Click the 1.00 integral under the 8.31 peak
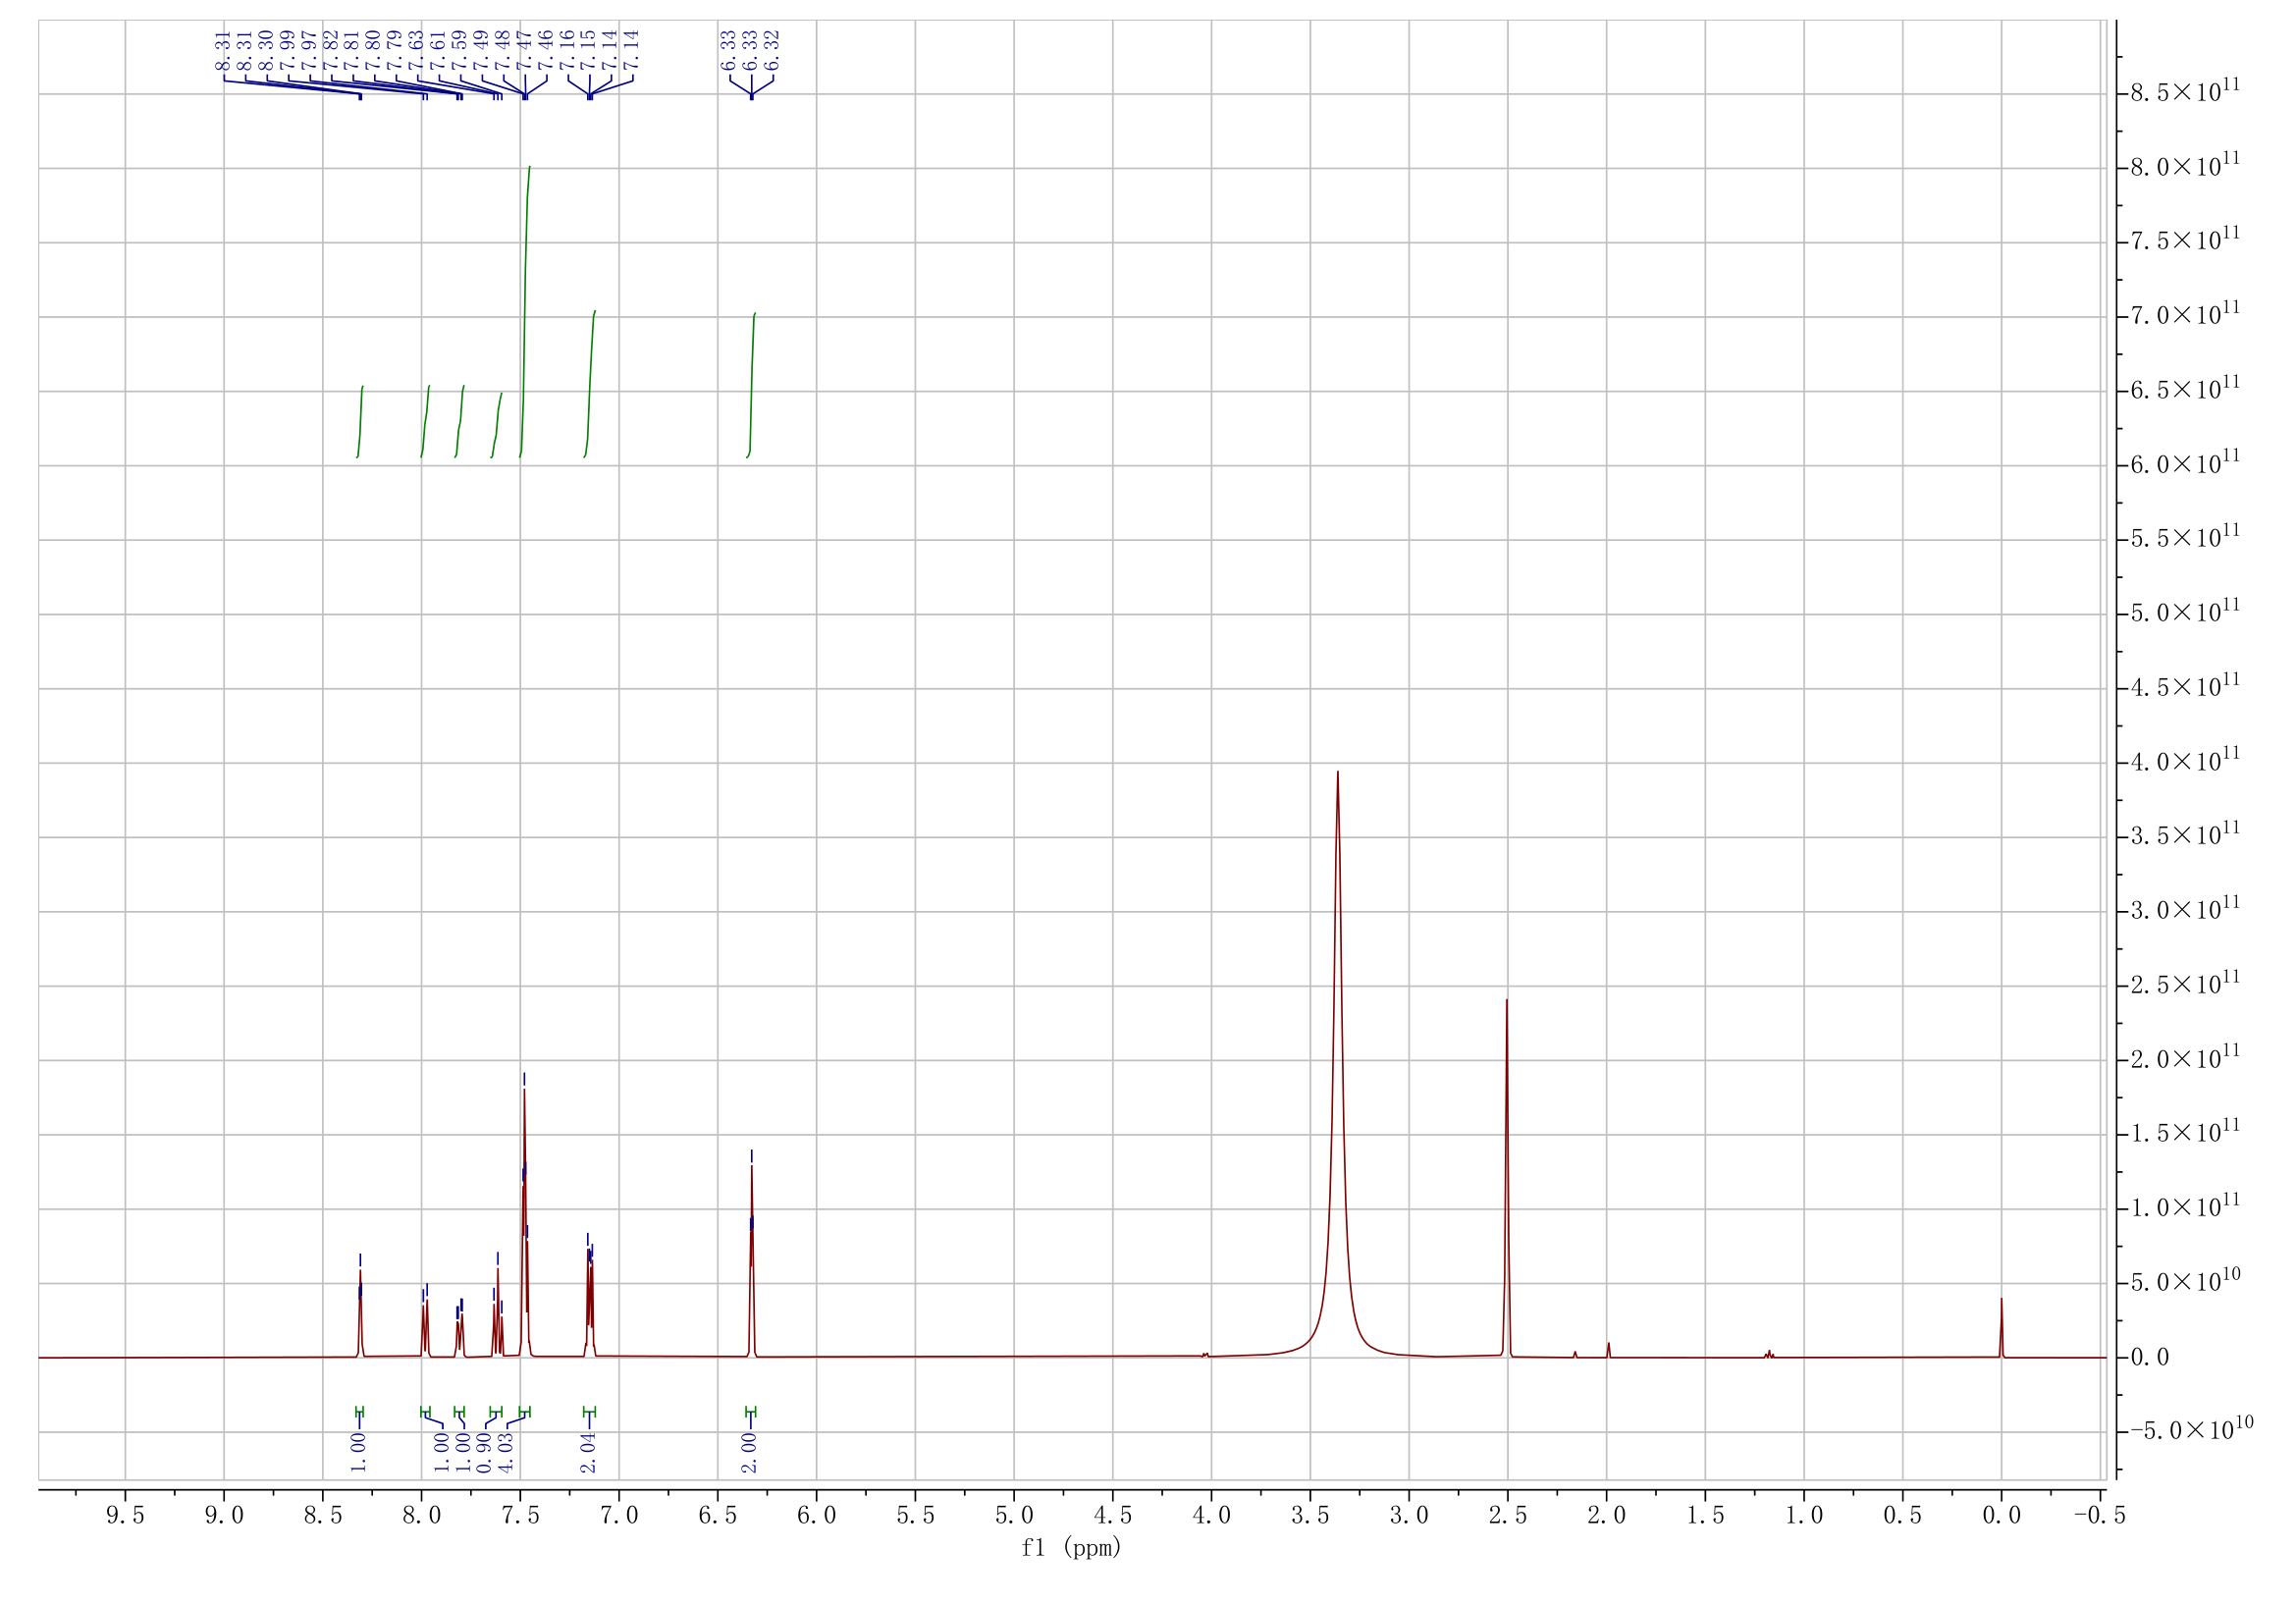Screen dimensions: 2296x1604 click(x=359, y=1452)
